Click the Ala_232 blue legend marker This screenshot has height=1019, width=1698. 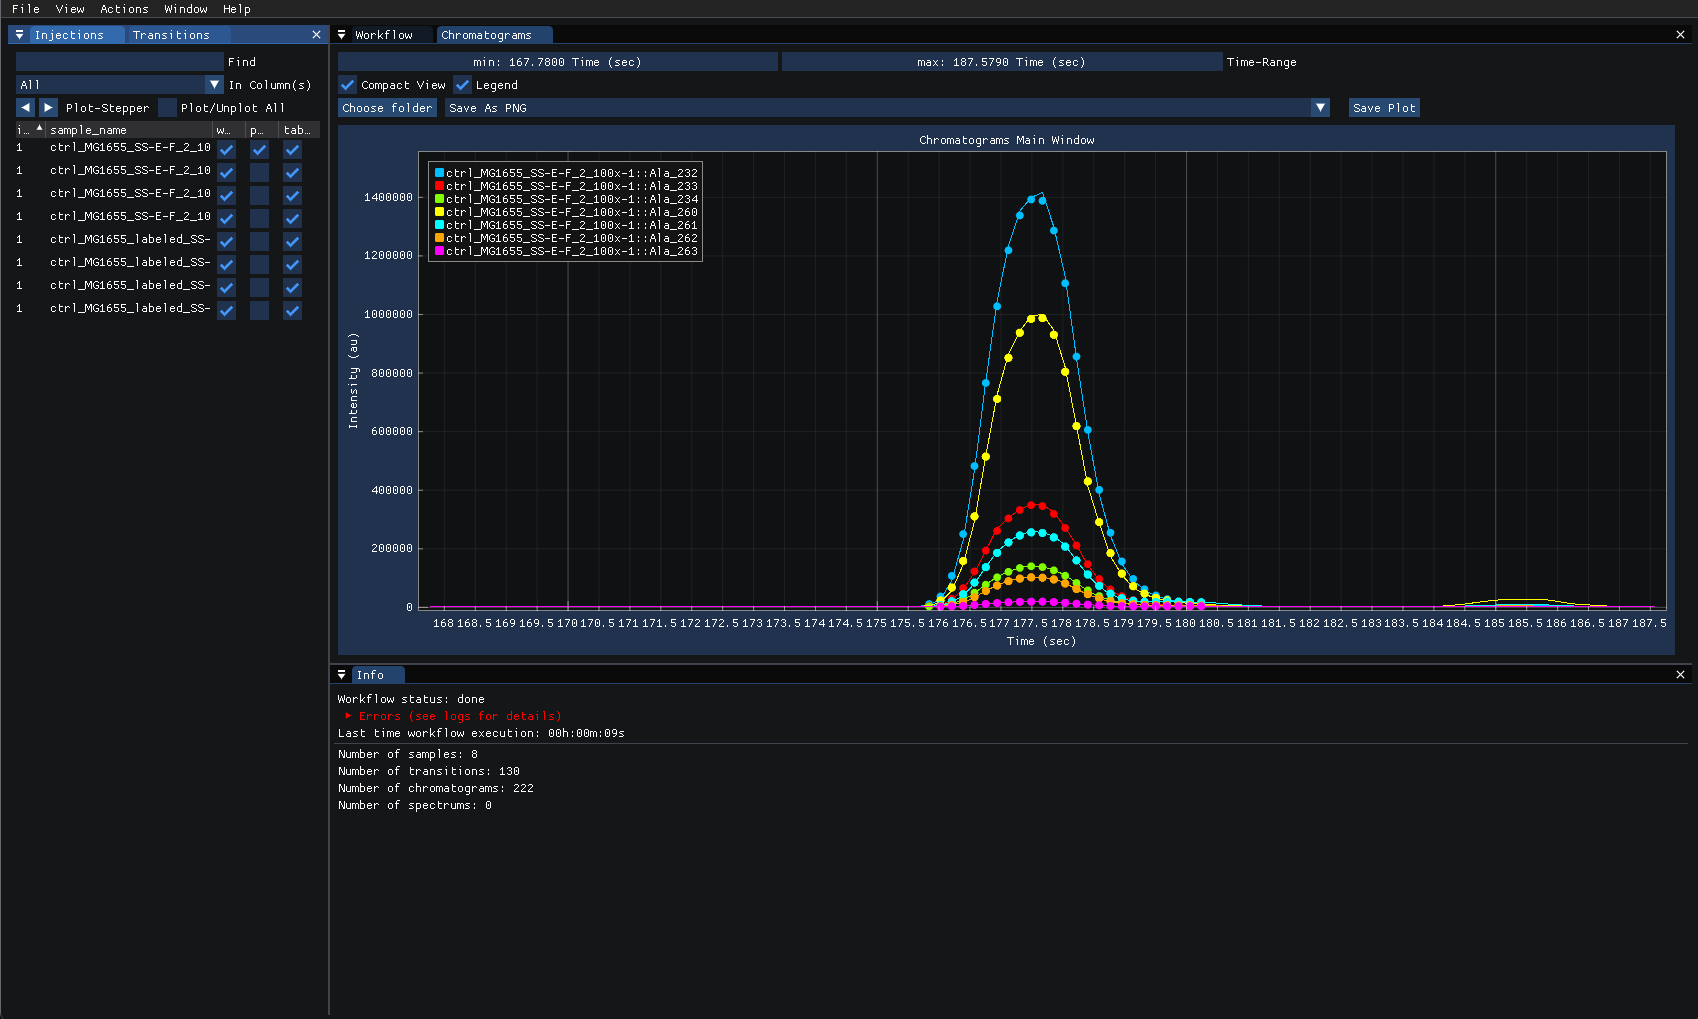(439, 173)
